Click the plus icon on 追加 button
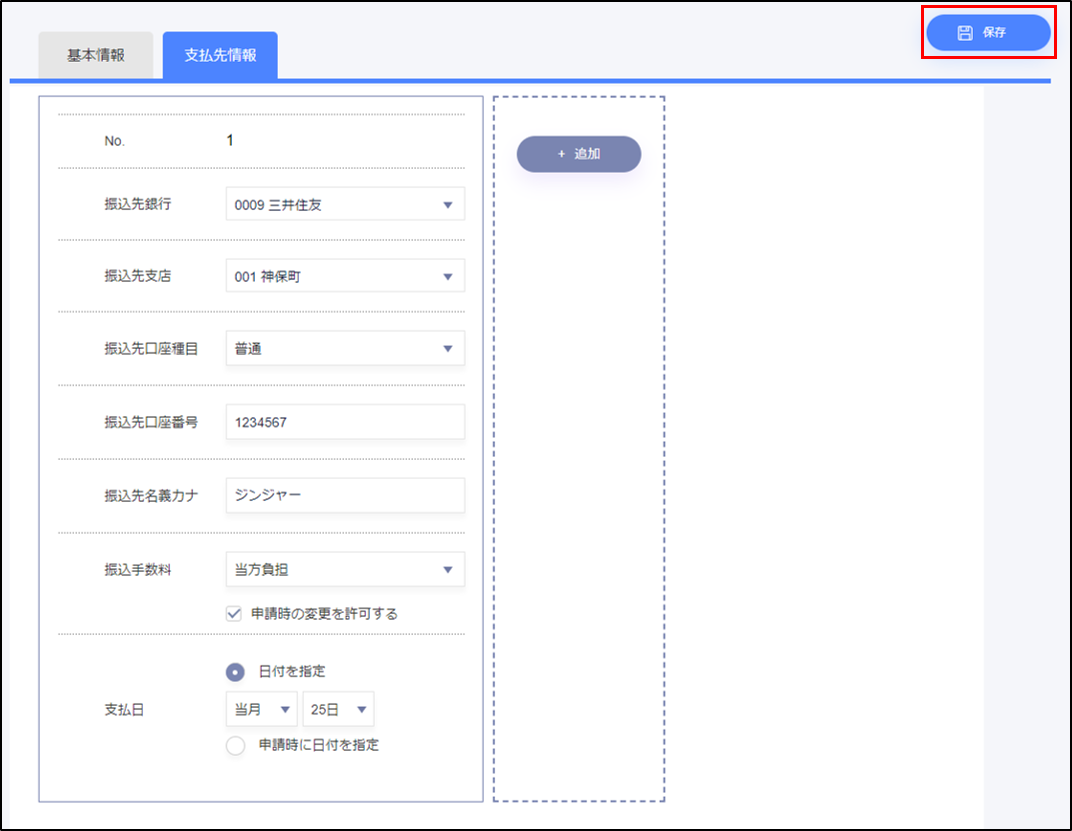Viewport: 1072px width, 831px height. [x=561, y=154]
